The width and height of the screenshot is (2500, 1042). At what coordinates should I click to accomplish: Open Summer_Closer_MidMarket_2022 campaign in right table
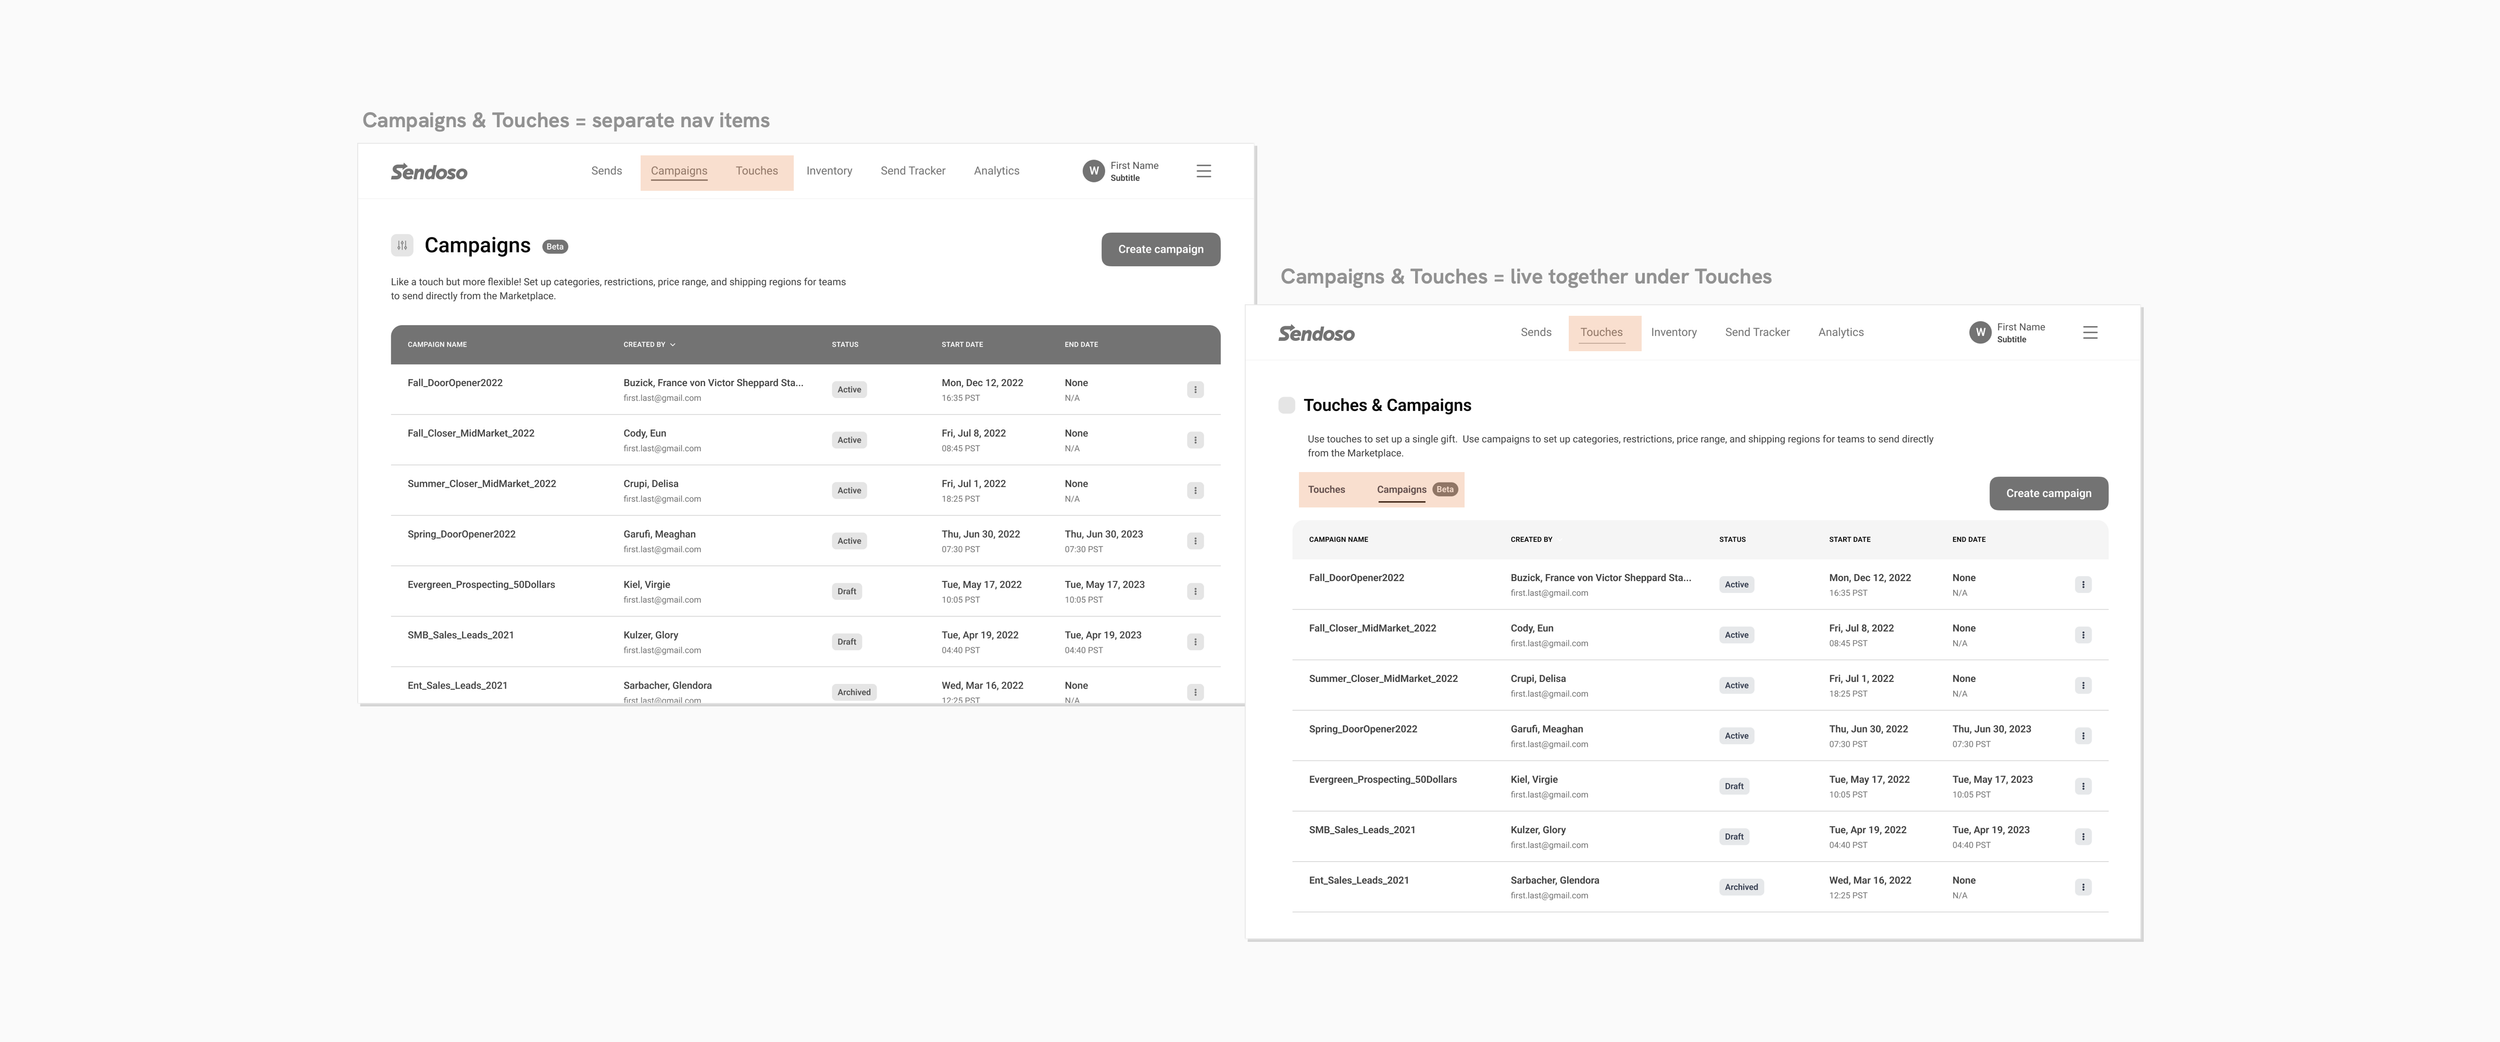click(1383, 679)
